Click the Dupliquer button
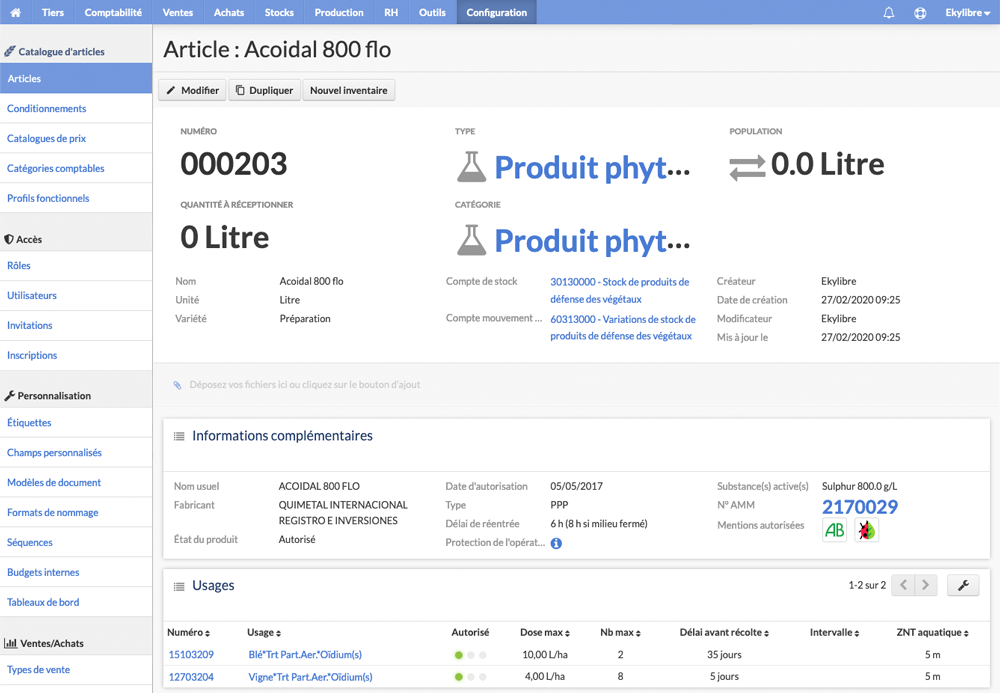 tap(264, 91)
